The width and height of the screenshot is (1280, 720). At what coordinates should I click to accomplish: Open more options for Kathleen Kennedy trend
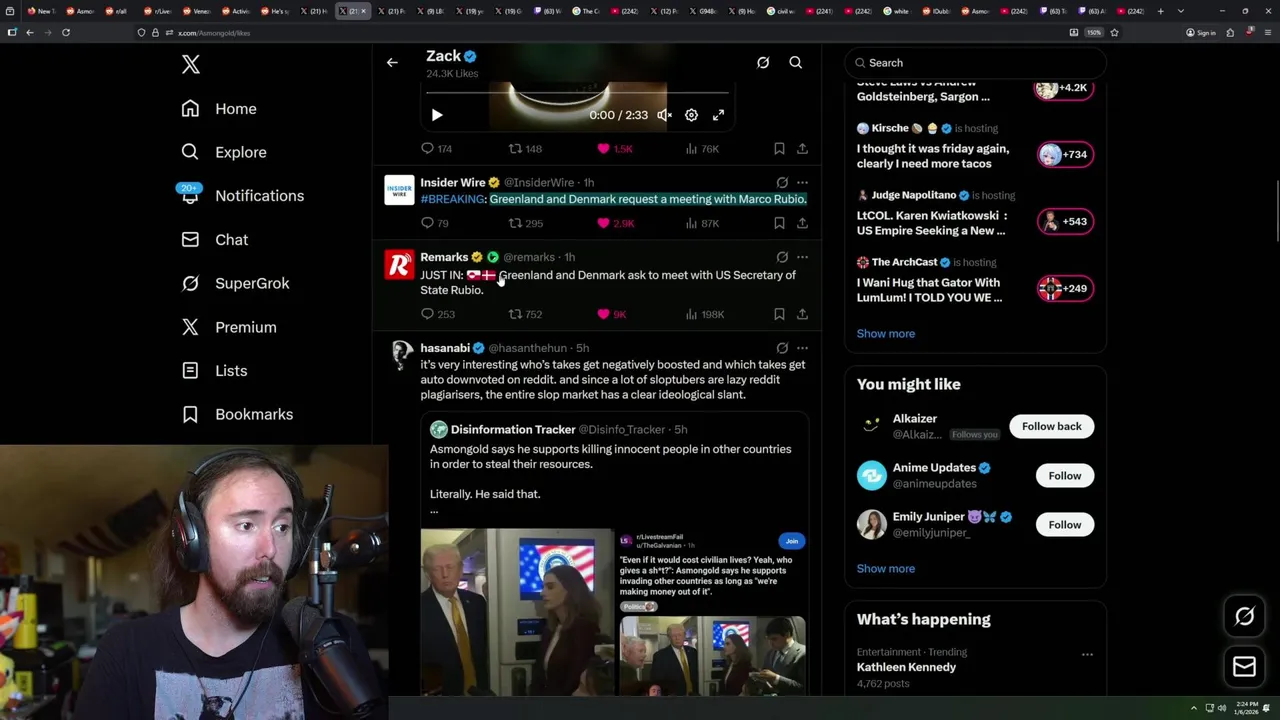[1087, 654]
